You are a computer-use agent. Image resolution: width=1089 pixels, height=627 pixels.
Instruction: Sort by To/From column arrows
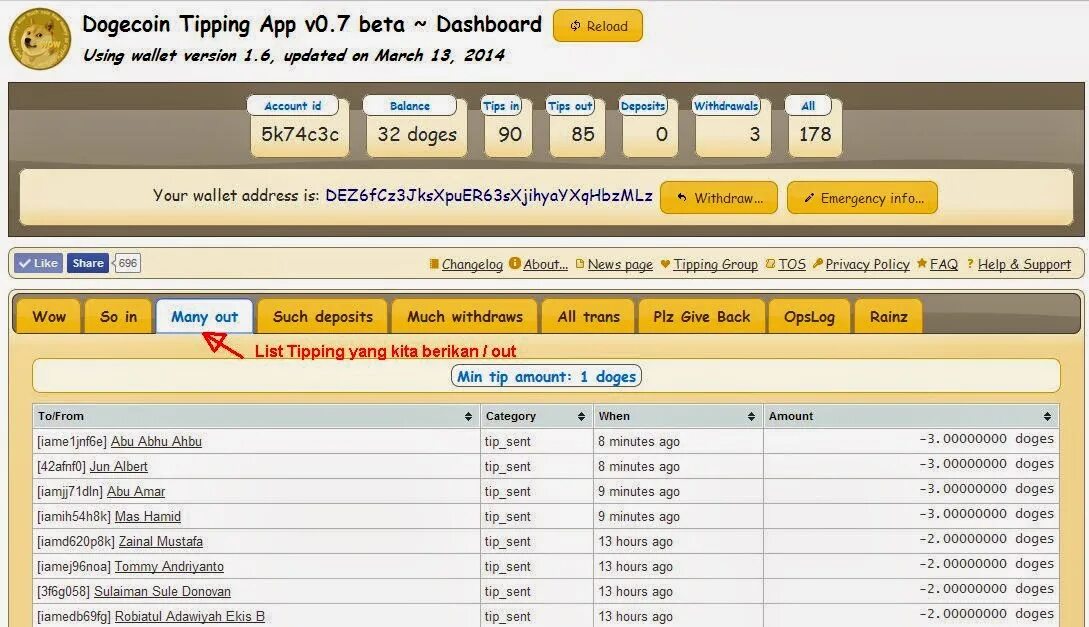coord(468,416)
